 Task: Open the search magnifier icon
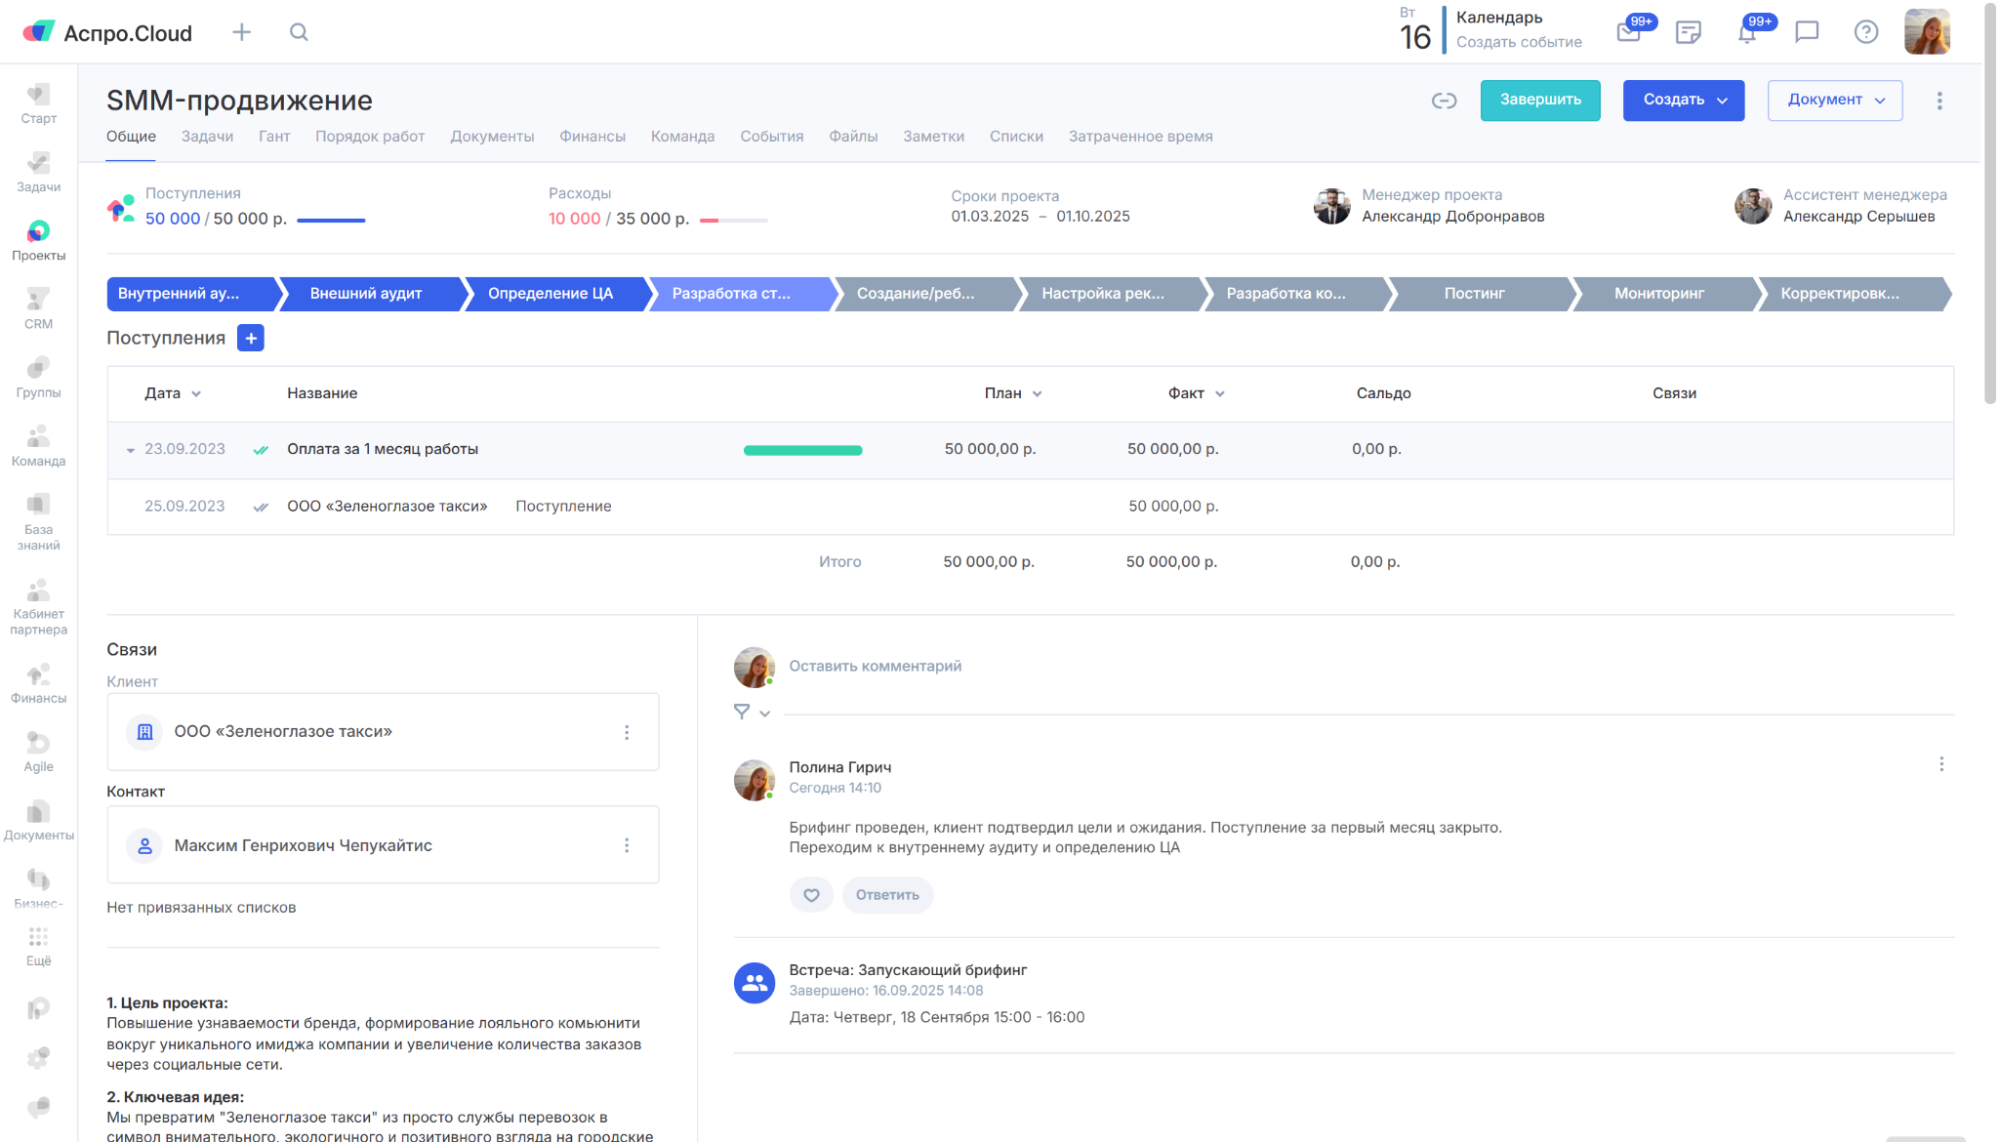[x=298, y=32]
